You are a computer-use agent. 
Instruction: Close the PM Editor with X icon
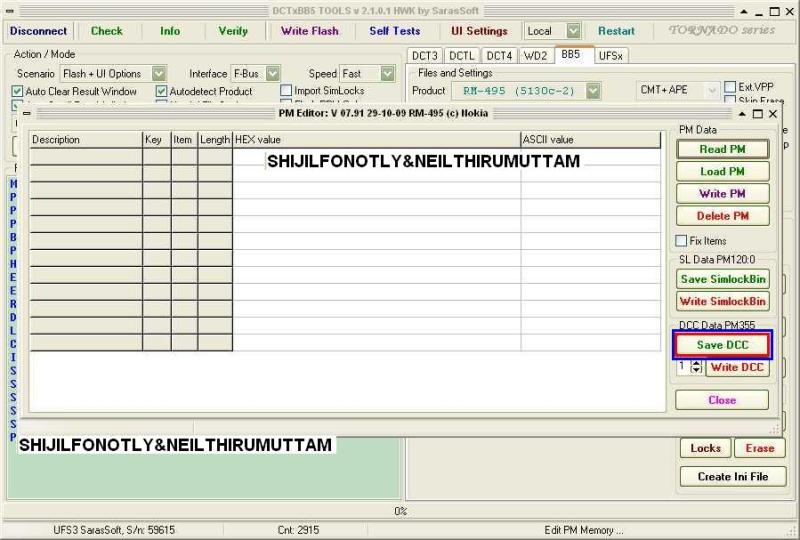772,113
